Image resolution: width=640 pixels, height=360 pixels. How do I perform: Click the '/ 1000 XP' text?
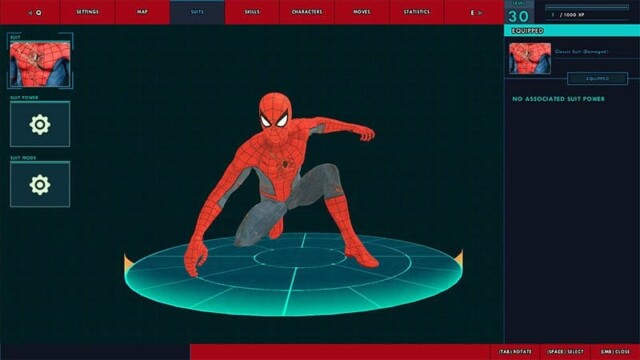click(572, 15)
